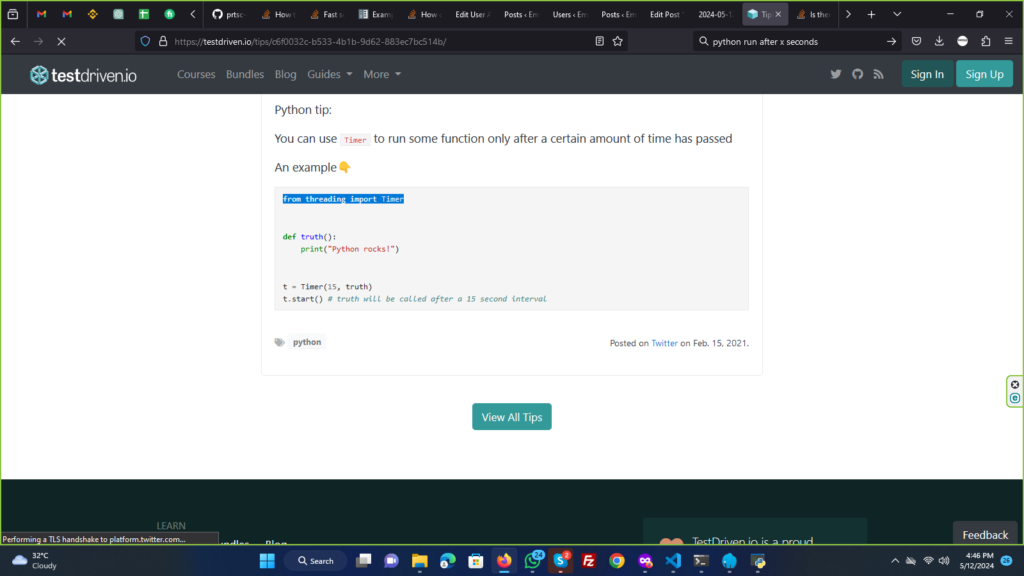1024x576 pixels.
Task: Open the Twitter icon in site header
Action: coord(836,74)
